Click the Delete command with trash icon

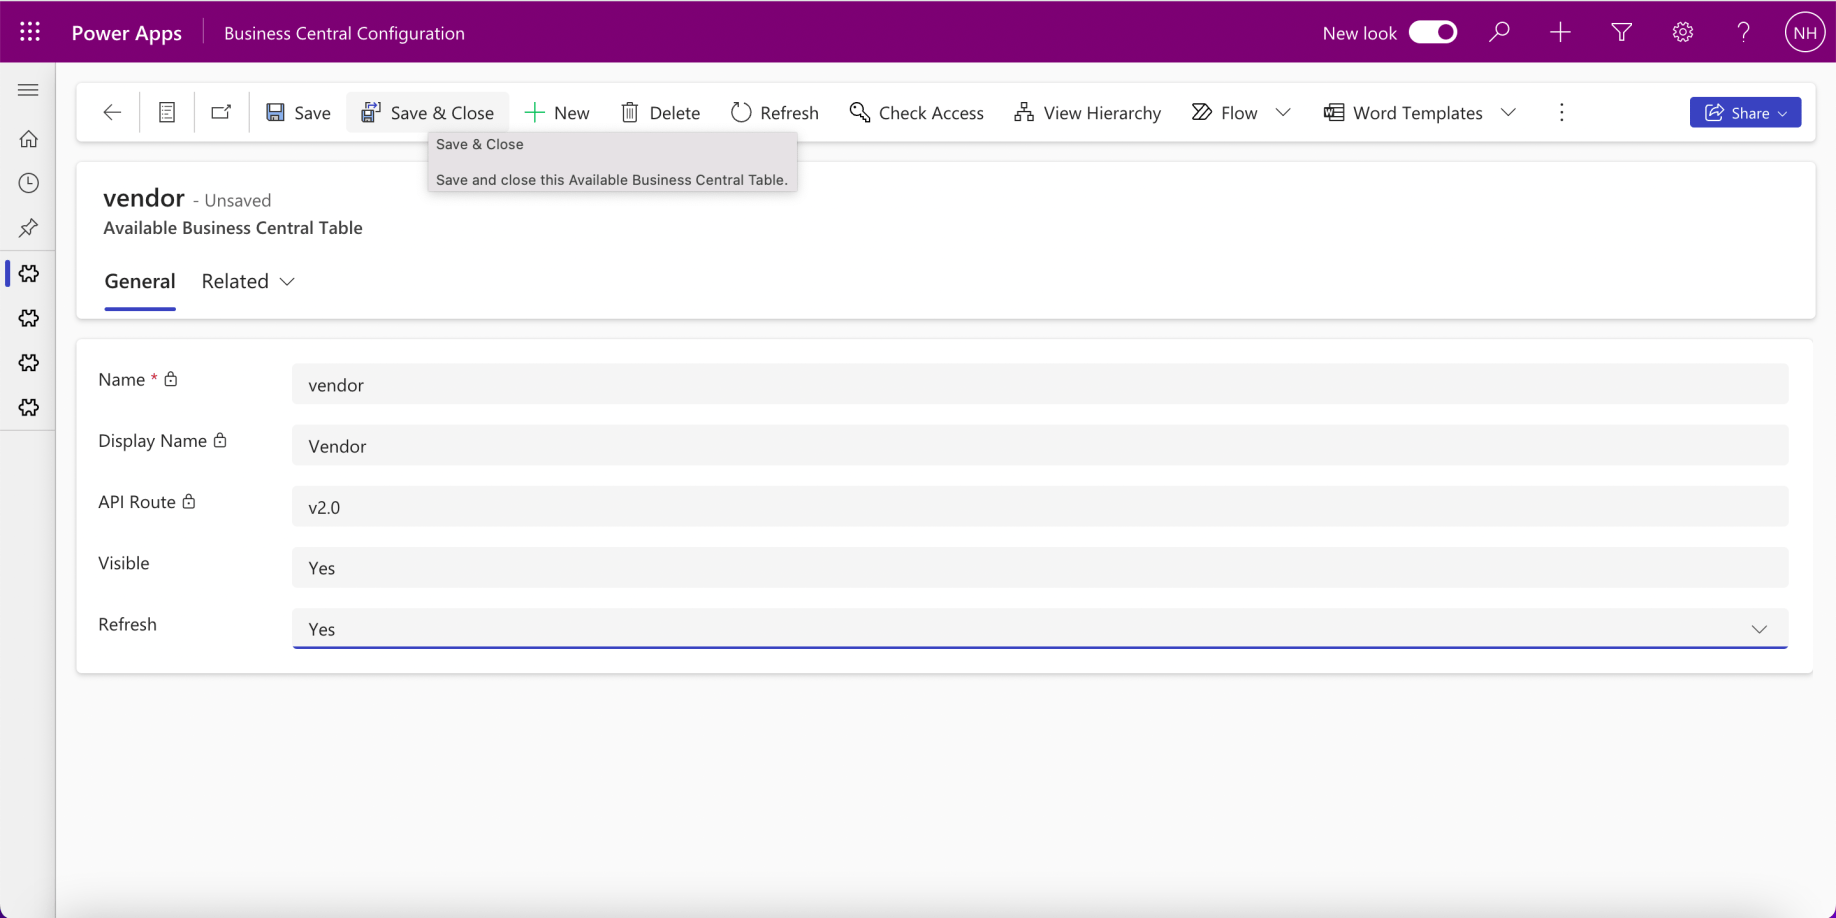pyautogui.click(x=660, y=112)
